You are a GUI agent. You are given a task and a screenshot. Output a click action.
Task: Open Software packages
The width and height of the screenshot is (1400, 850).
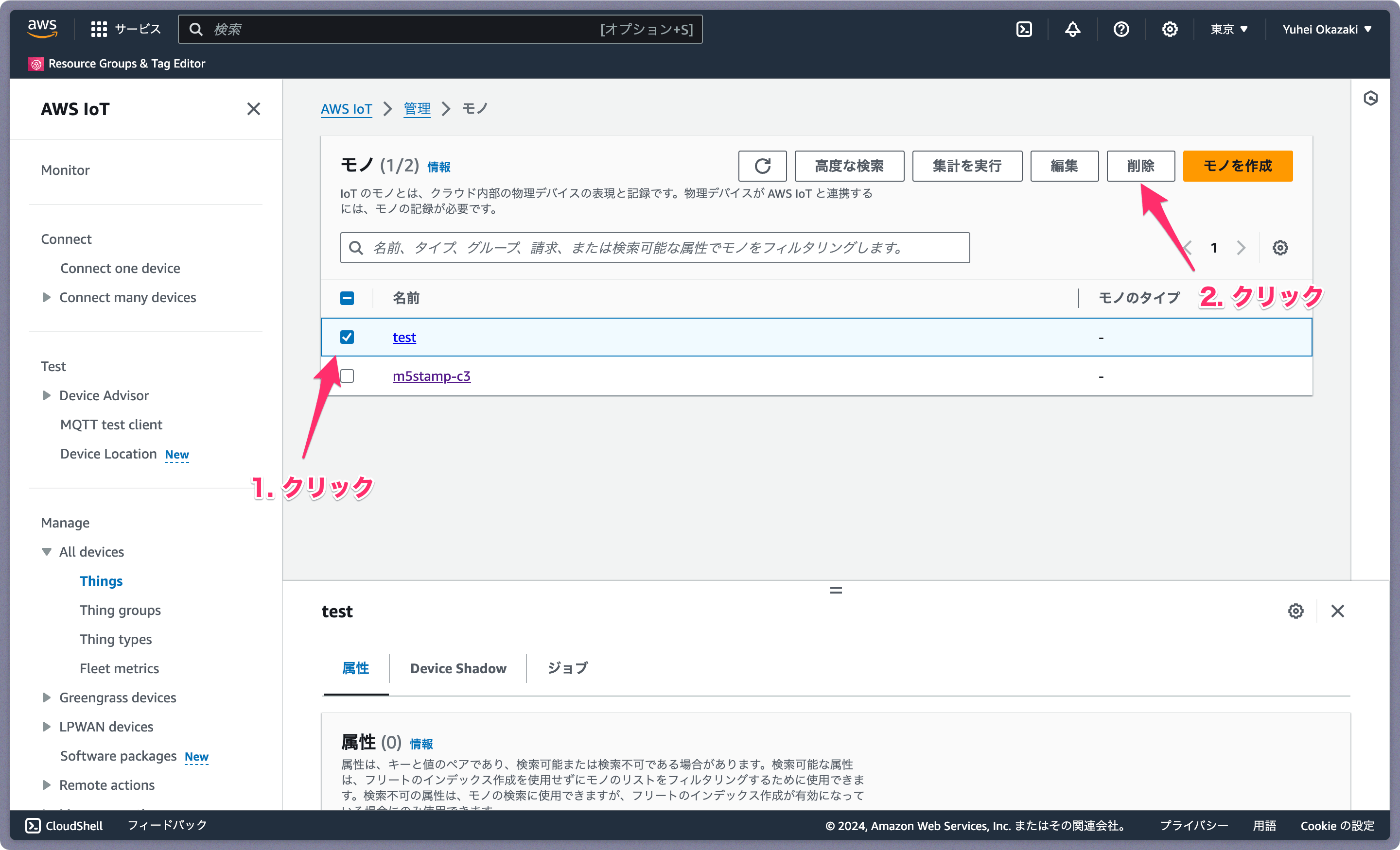[x=118, y=756]
